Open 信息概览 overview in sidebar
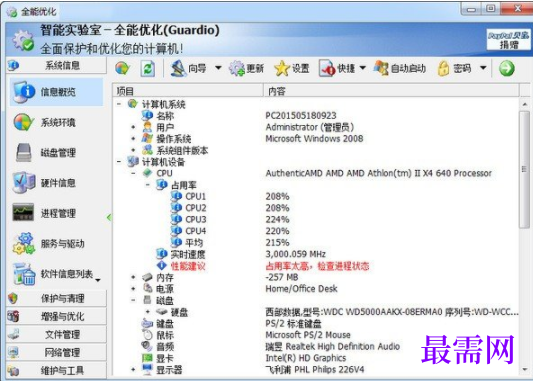The image size is (533, 381). (56, 92)
